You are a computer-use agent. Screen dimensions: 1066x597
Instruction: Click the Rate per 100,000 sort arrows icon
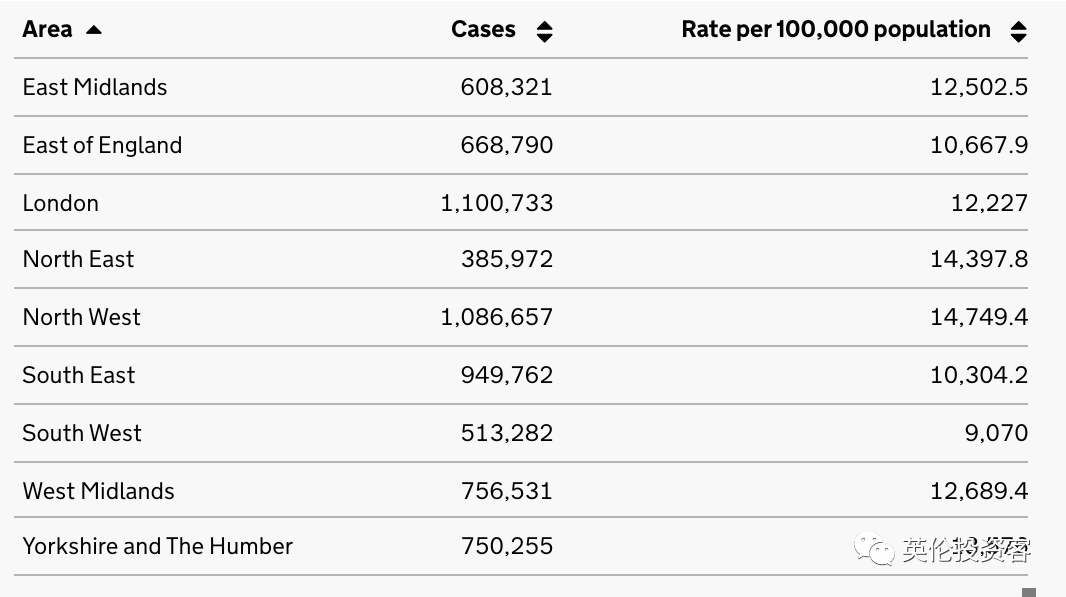click(1018, 31)
